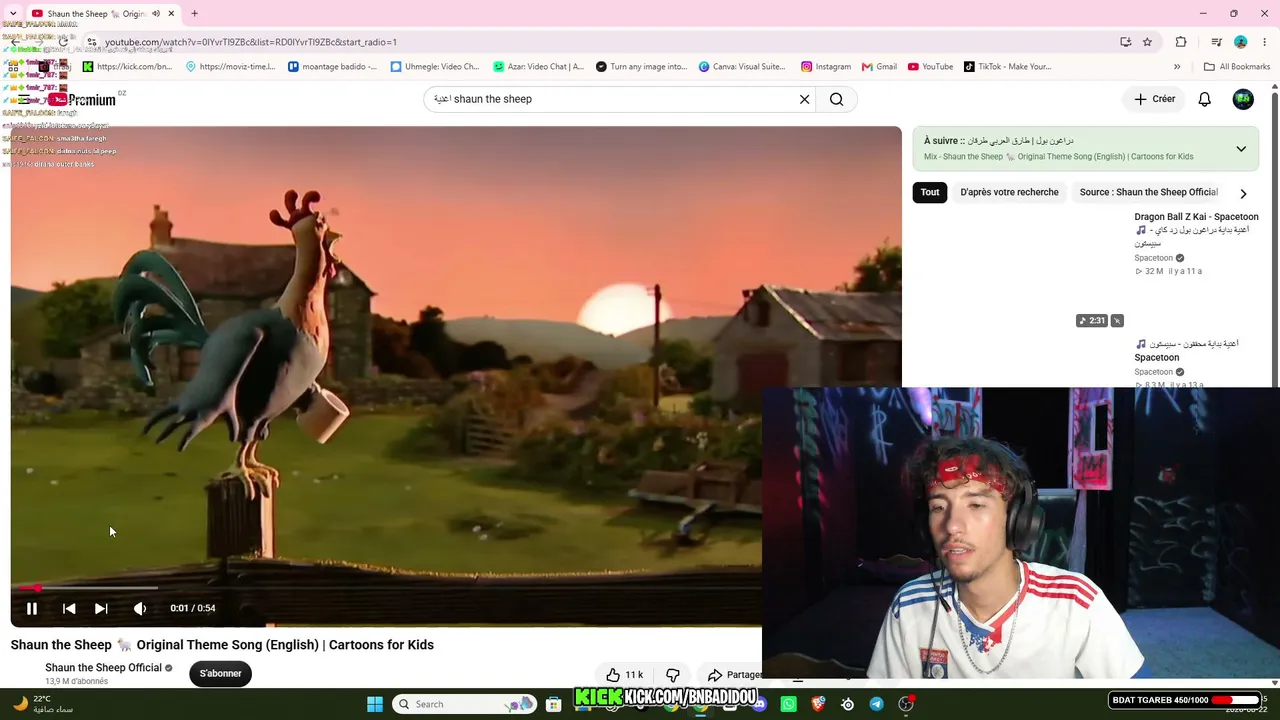This screenshot has height=720, width=1280.
Task: Bookmark this page with the star icon
Action: coord(1147,42)
